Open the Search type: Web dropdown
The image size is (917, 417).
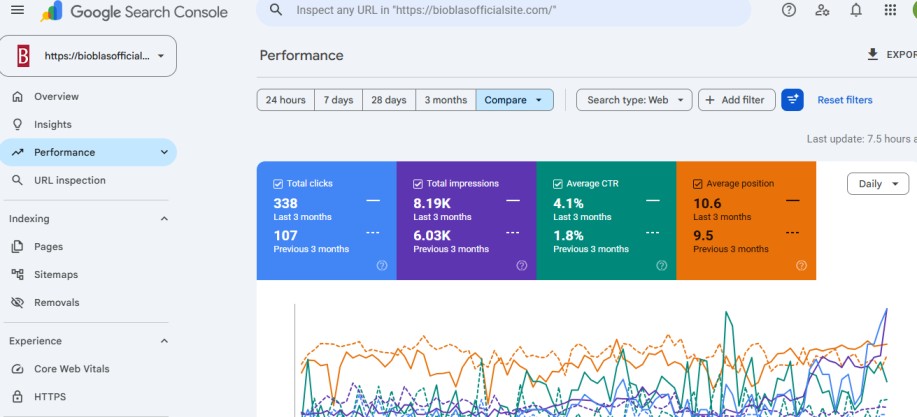point(634,100)
